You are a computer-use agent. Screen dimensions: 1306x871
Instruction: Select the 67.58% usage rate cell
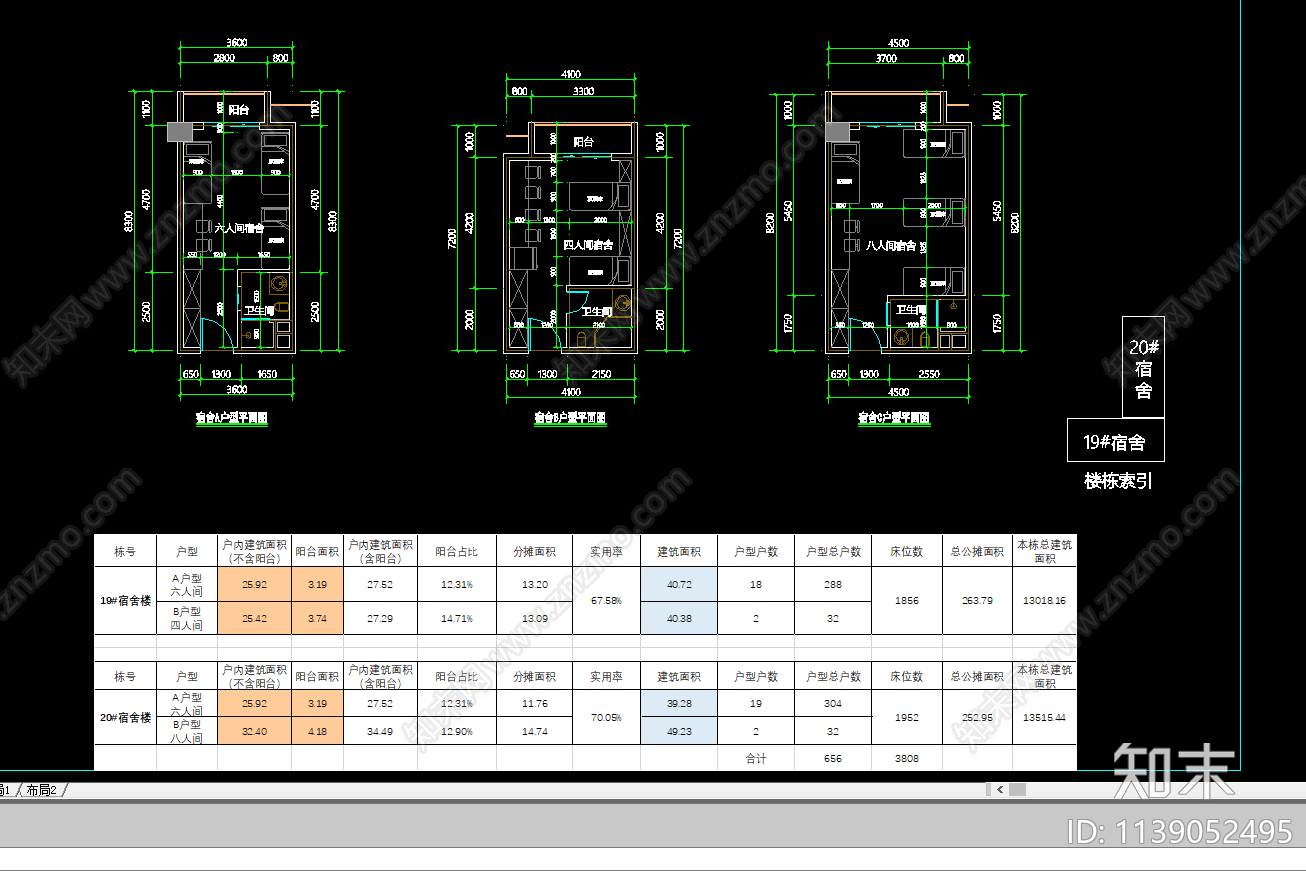pyautogui.click(x=606, y=601)
